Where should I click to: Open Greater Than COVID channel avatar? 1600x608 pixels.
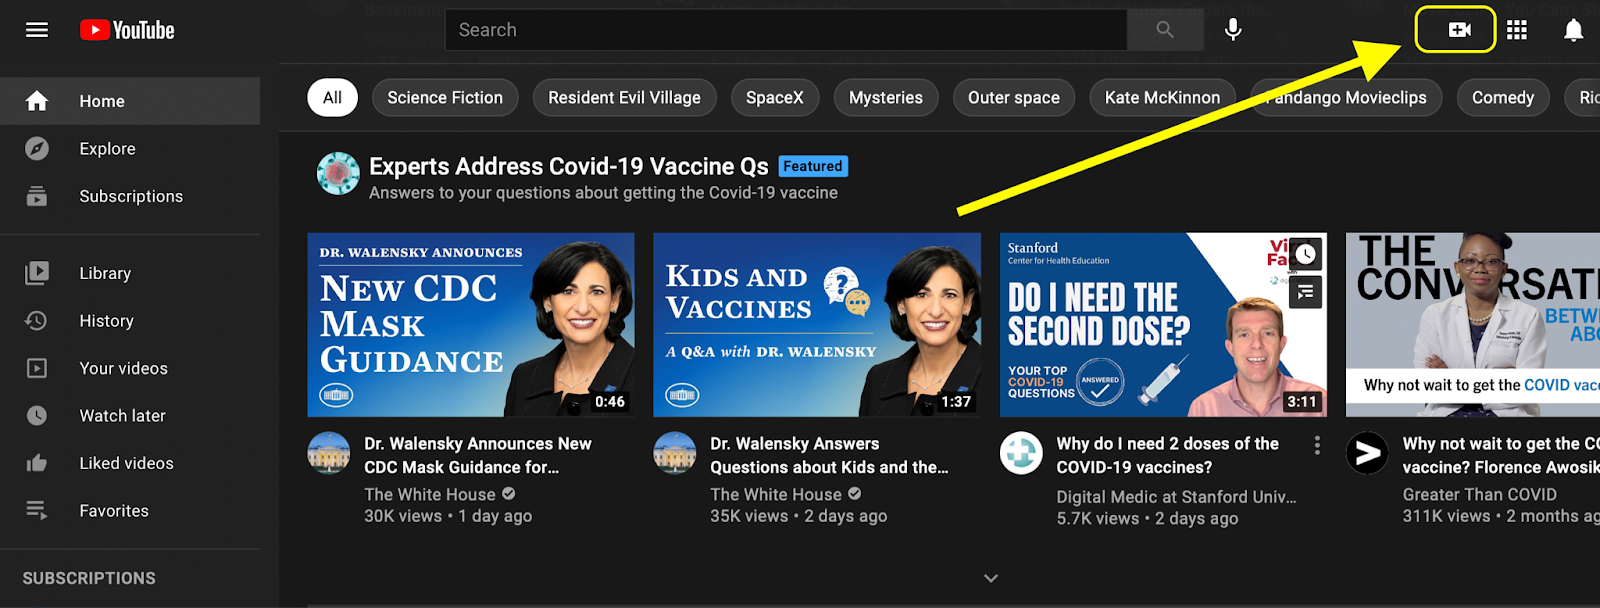[1367, 453]
